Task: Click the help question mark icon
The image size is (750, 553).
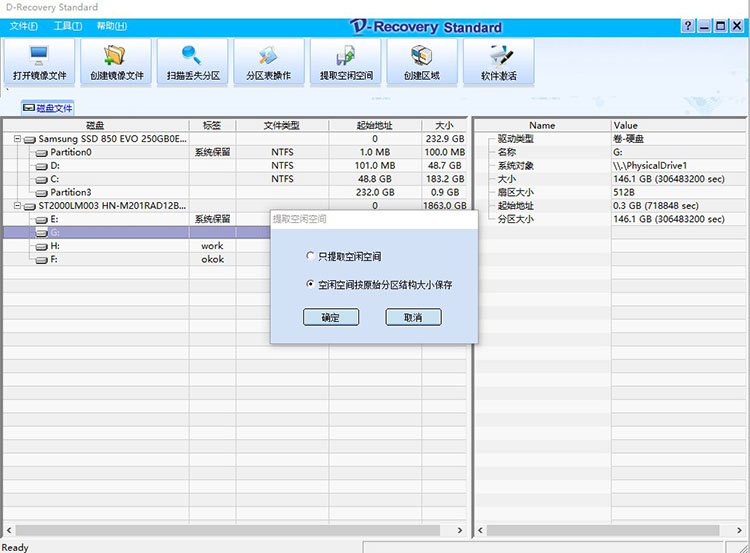Action: tap(688, 26)
